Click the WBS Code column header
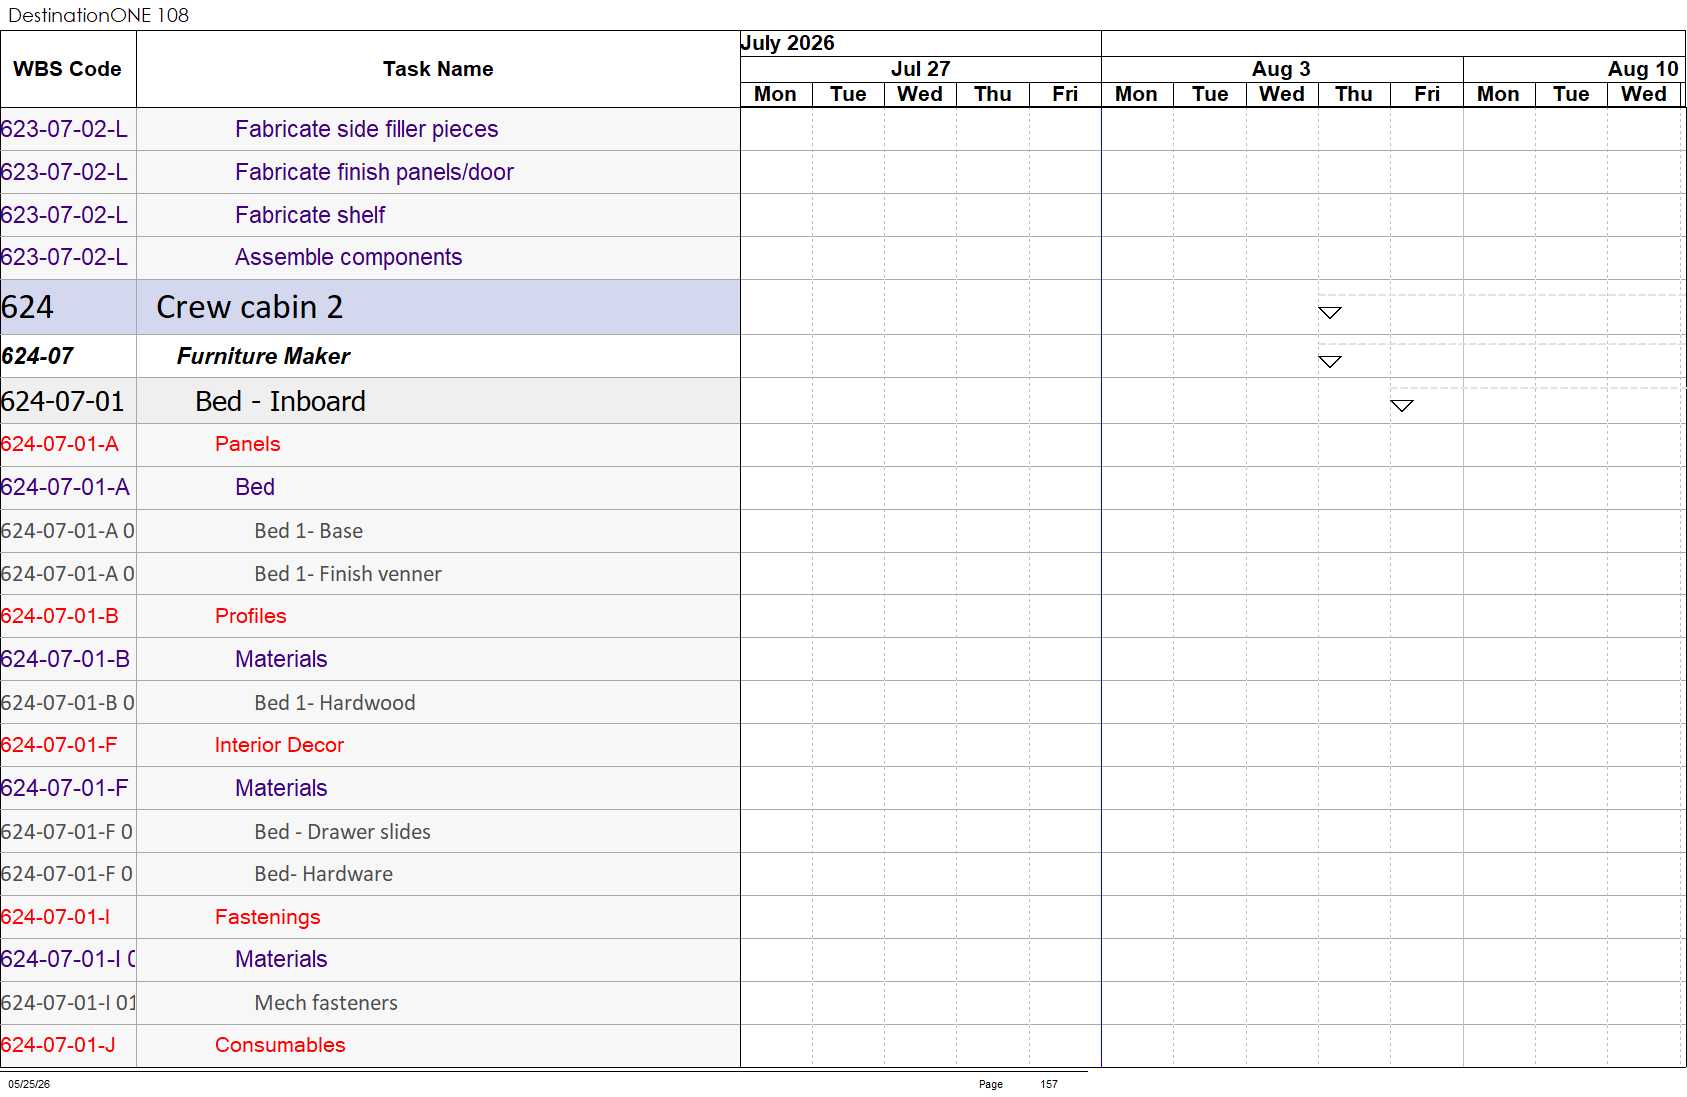Screen dimensions: 1687x1097 (x=68, y=69)
